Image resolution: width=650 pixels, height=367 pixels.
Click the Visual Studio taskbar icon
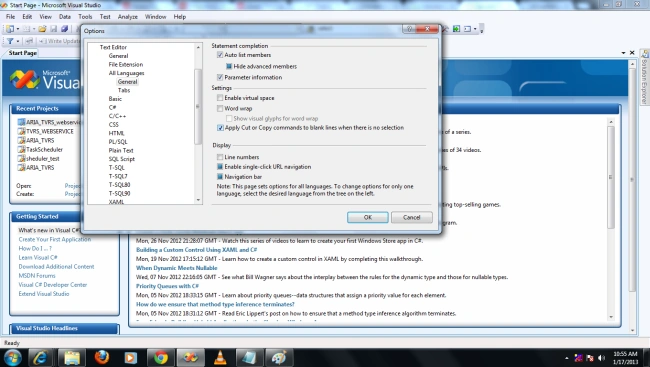pyautogui.click(x=191, y=357)
